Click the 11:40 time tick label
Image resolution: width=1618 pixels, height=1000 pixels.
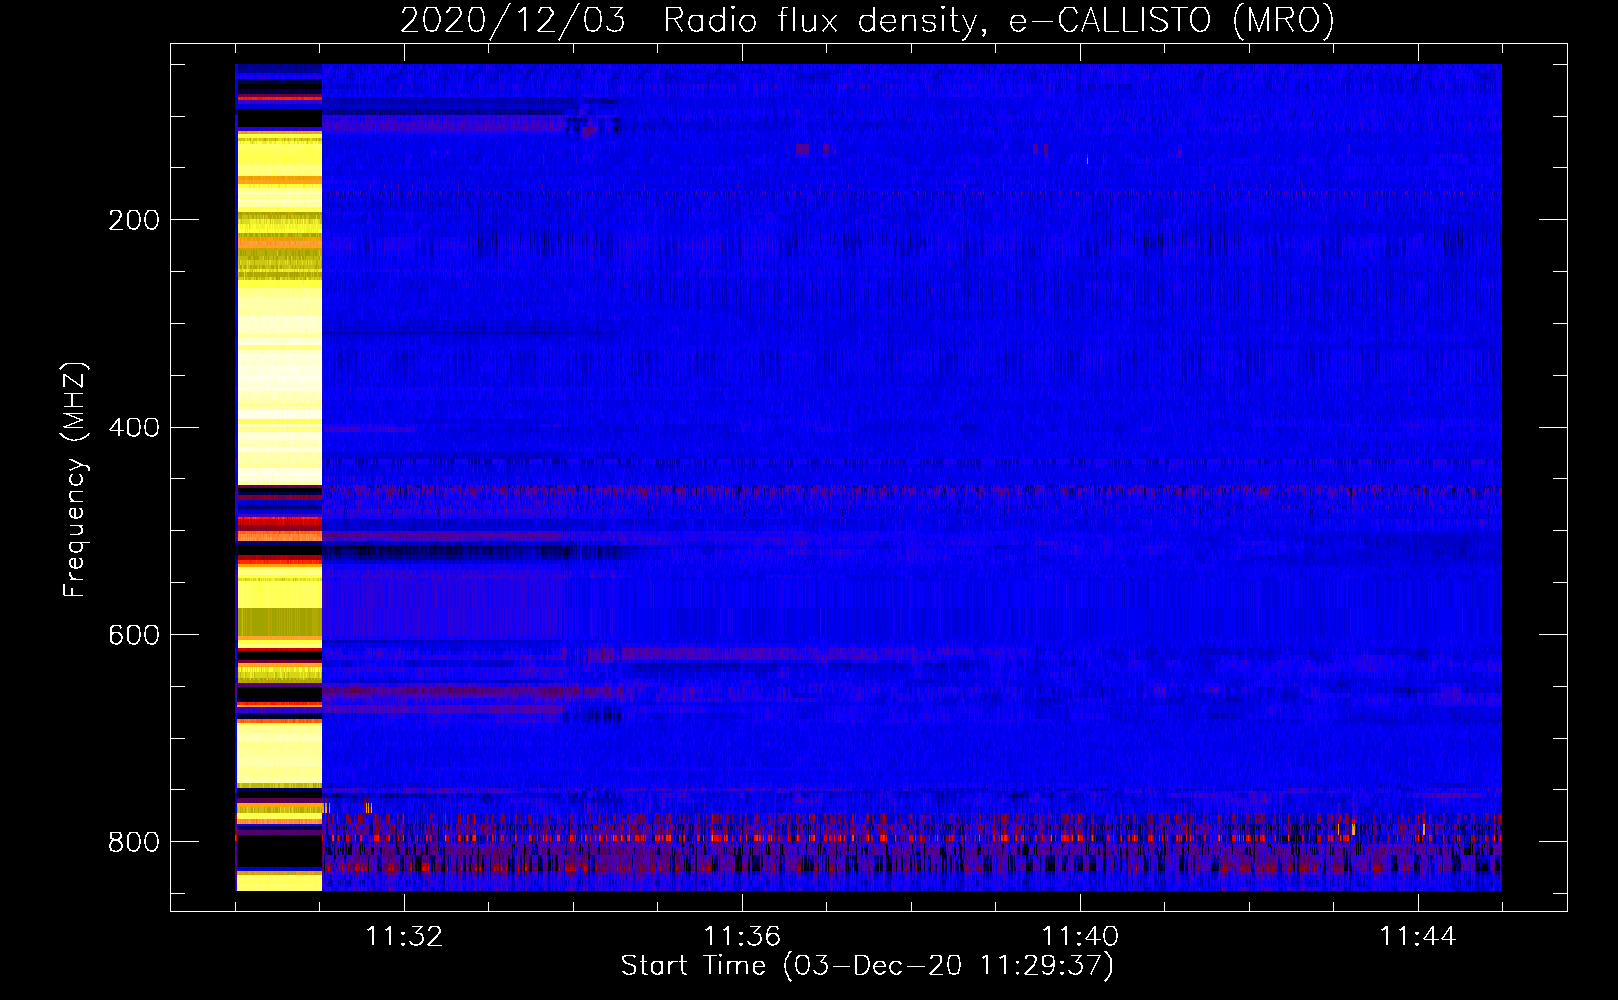(1080, 937)
